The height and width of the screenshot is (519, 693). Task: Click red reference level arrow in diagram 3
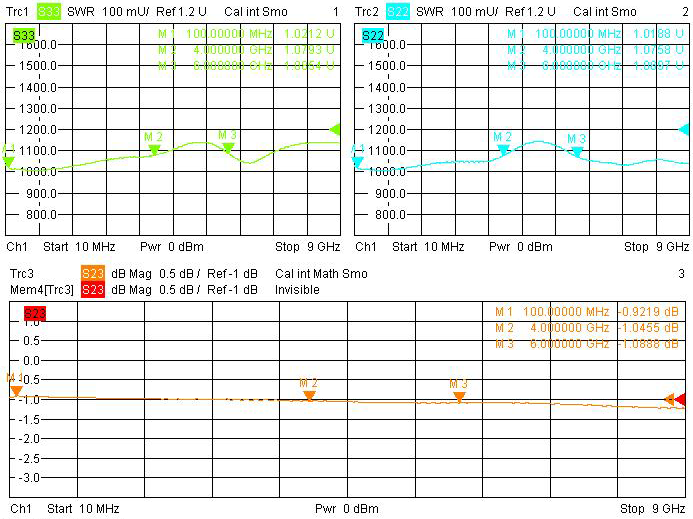coord(681,400)
